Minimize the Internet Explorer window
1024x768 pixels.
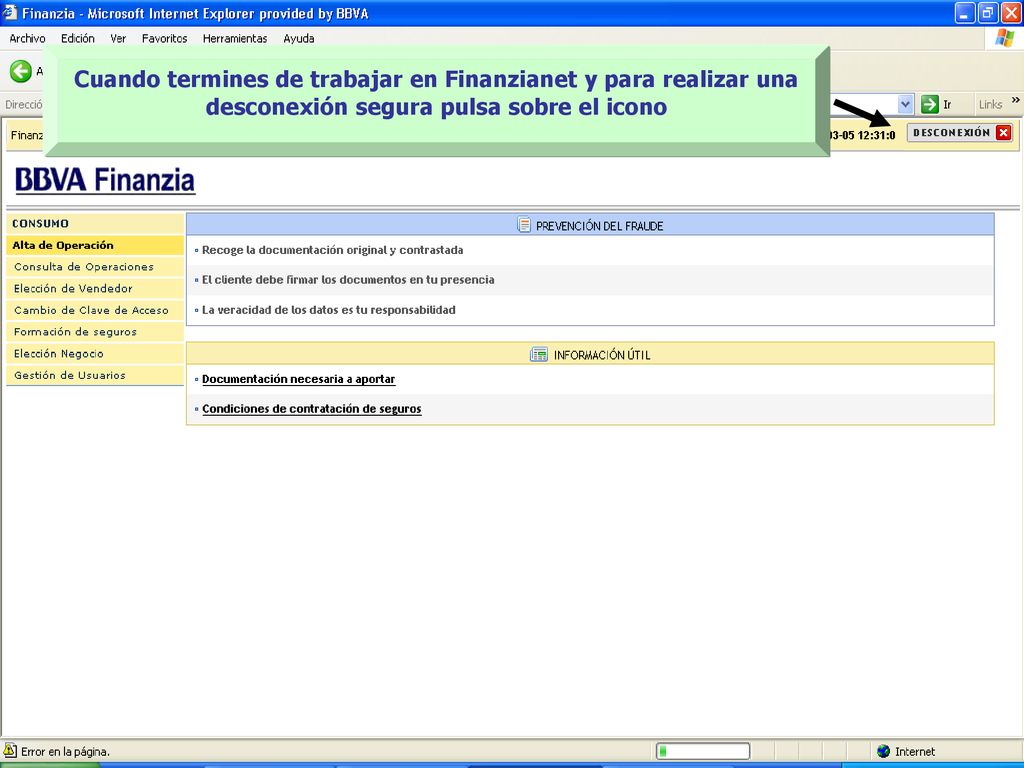pos(965,12)
